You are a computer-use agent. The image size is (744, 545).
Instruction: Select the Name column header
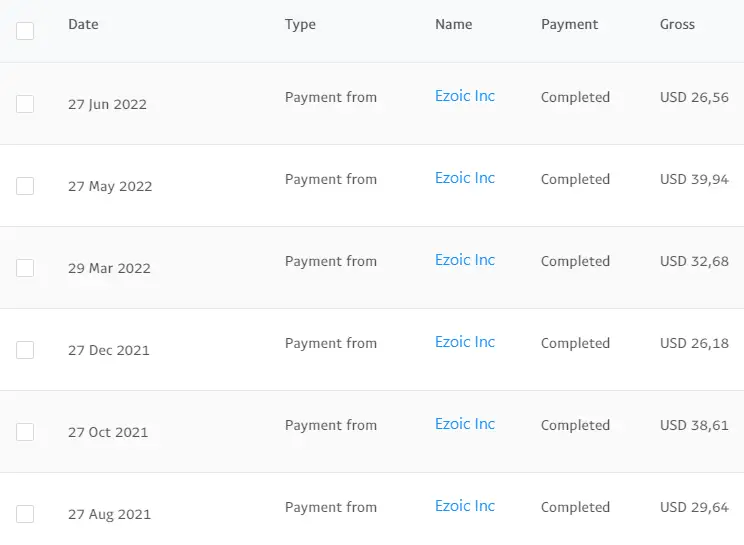point(454,24)
